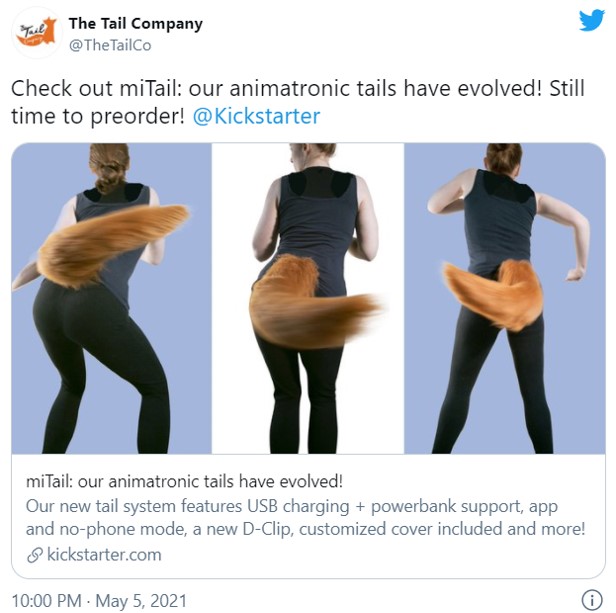Click the chain link icon beside kickstarter.com

(x=35, y=555)
